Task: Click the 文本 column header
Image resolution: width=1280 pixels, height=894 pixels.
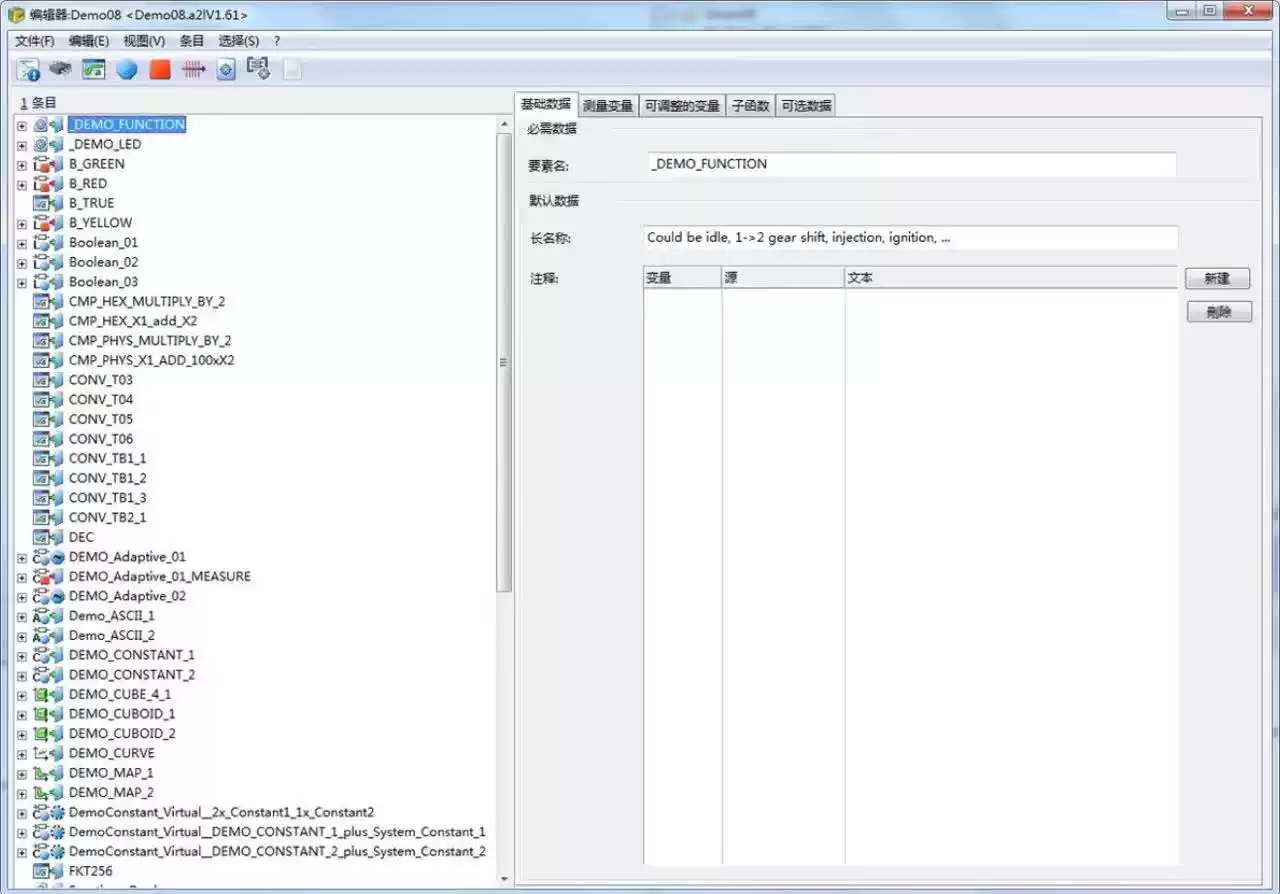Action: 1011,277
